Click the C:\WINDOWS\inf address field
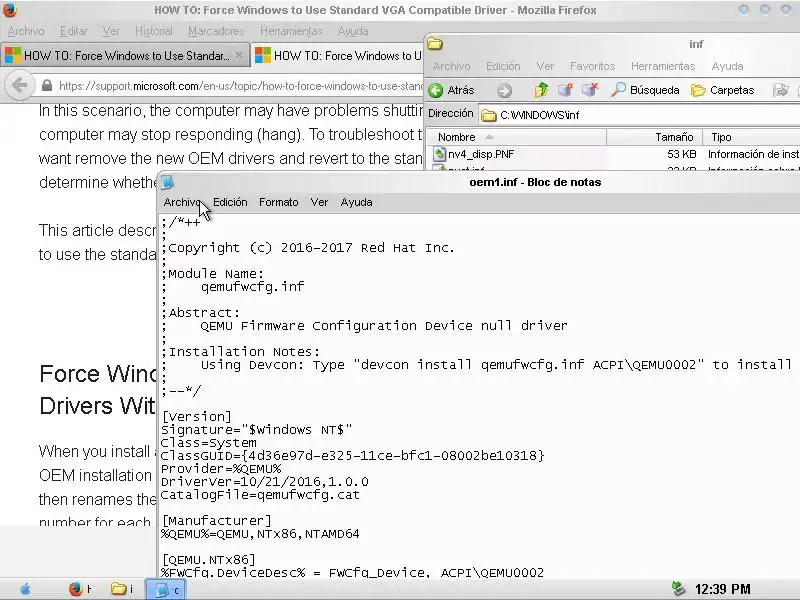This screenshot has width=800, height=600. coord(639,115)
